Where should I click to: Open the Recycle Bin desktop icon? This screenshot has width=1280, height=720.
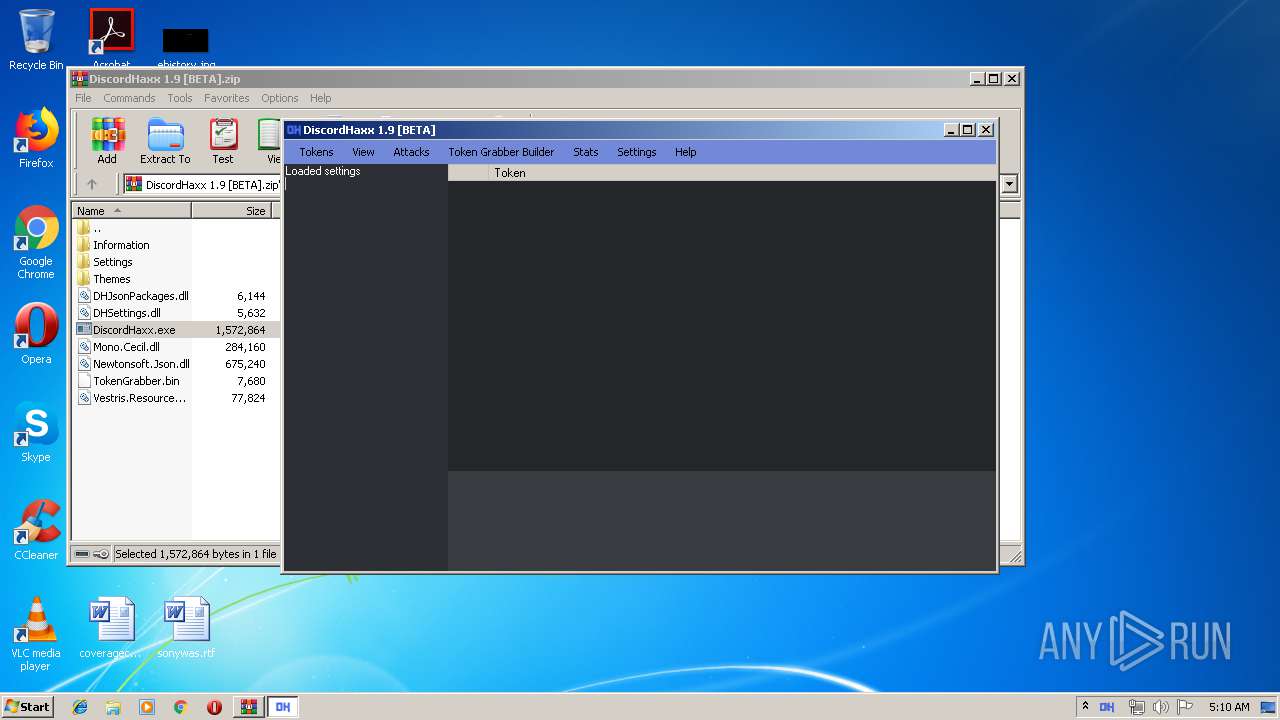pos(36,40)
